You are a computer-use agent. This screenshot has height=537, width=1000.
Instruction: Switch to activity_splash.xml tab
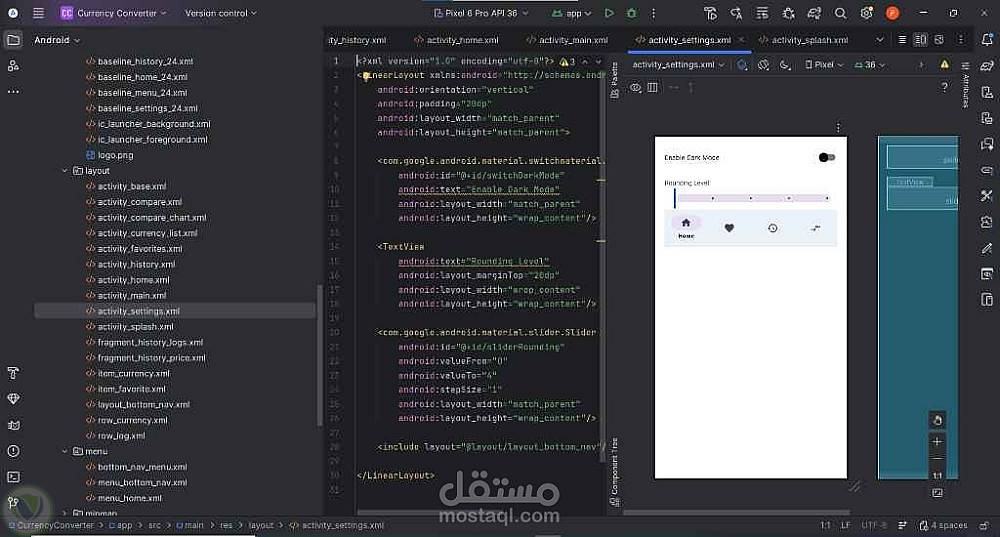[x=804, y=40]
